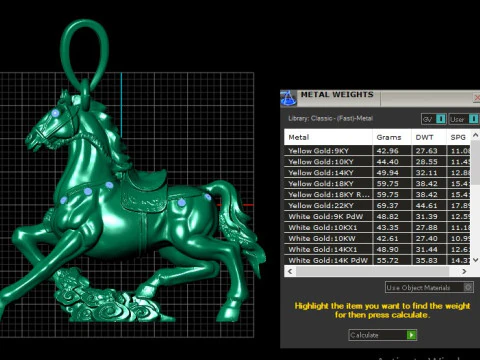This screenshot has width=480, height=360.
Task: Click the 32.11 DWT value
Action: pos(426,173)
